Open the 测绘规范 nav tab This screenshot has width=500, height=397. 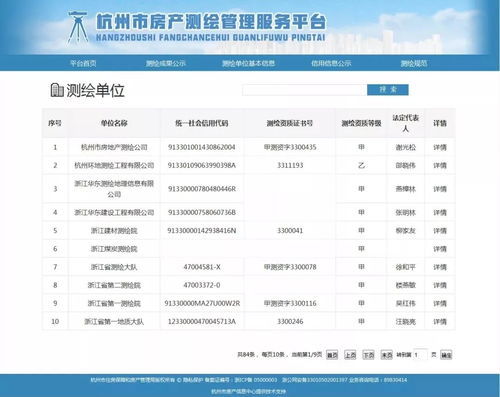[414, 63]
